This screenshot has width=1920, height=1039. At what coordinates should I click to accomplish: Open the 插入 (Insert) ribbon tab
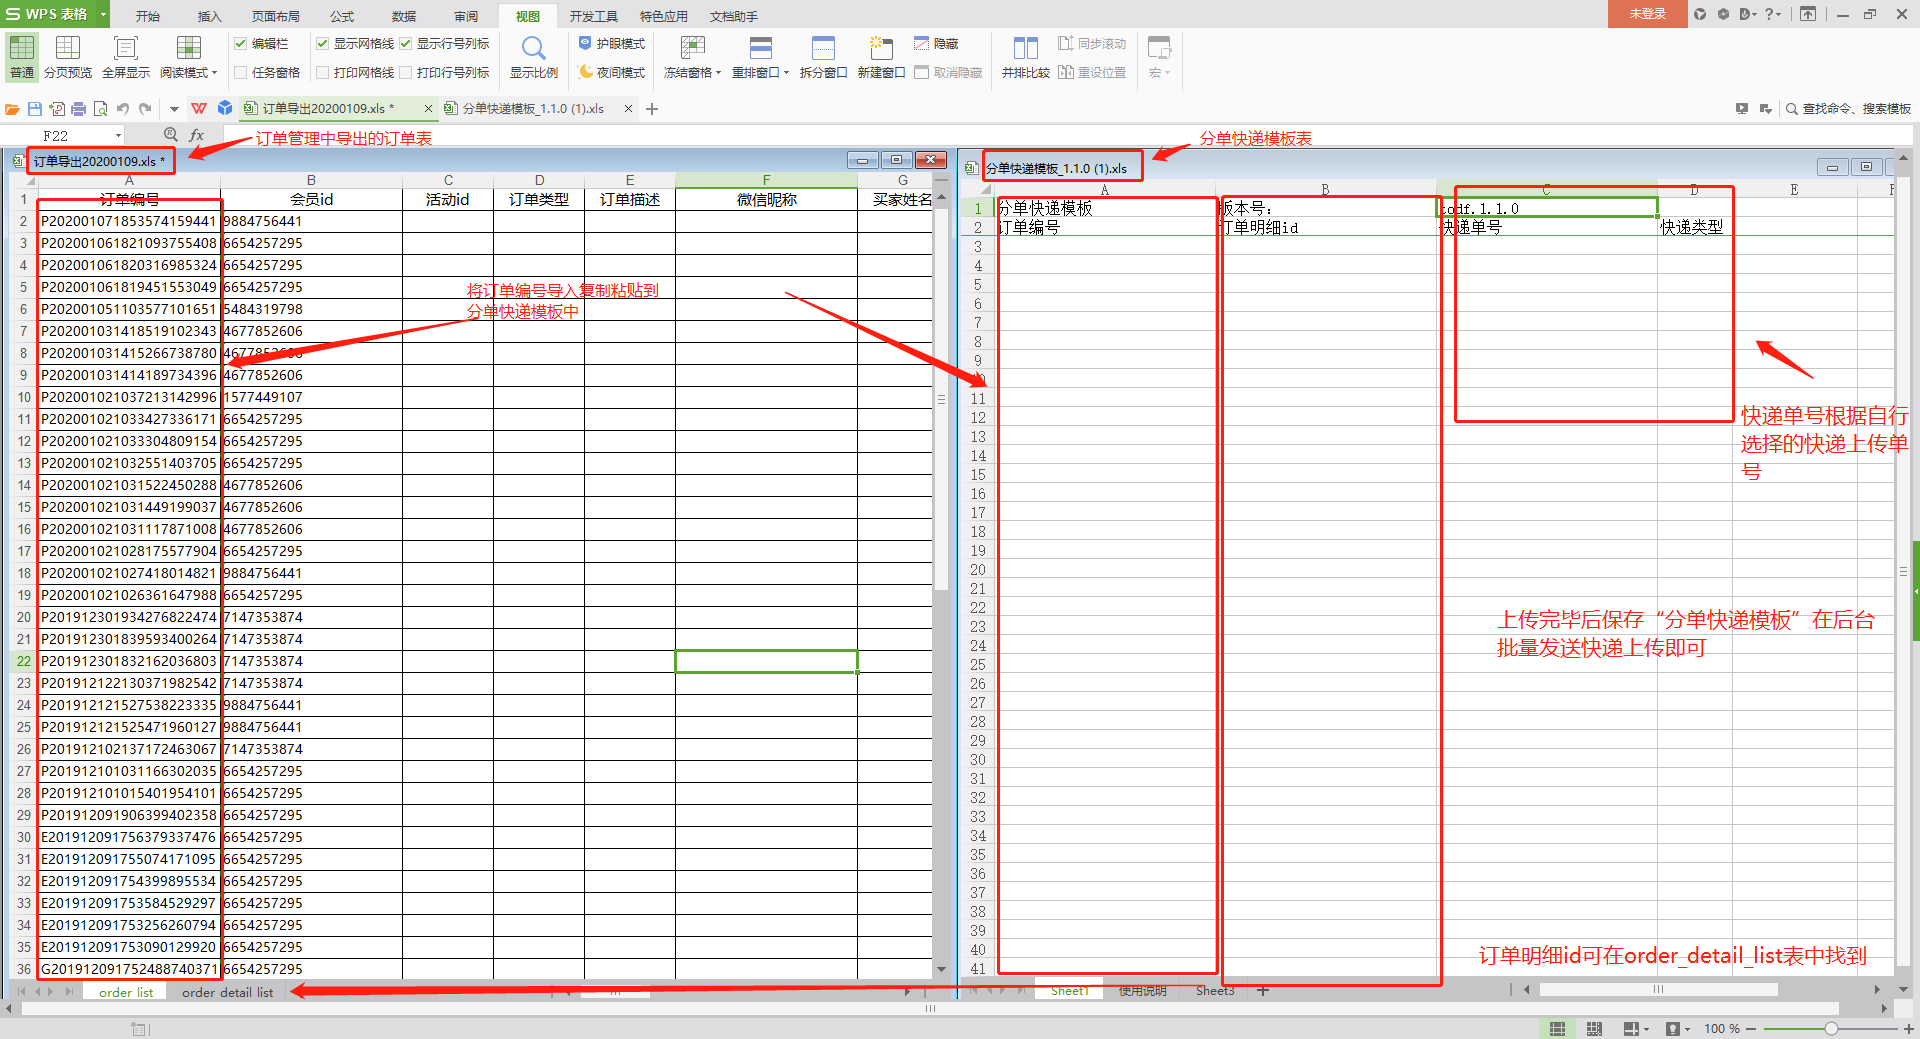(x=210, y=16)
